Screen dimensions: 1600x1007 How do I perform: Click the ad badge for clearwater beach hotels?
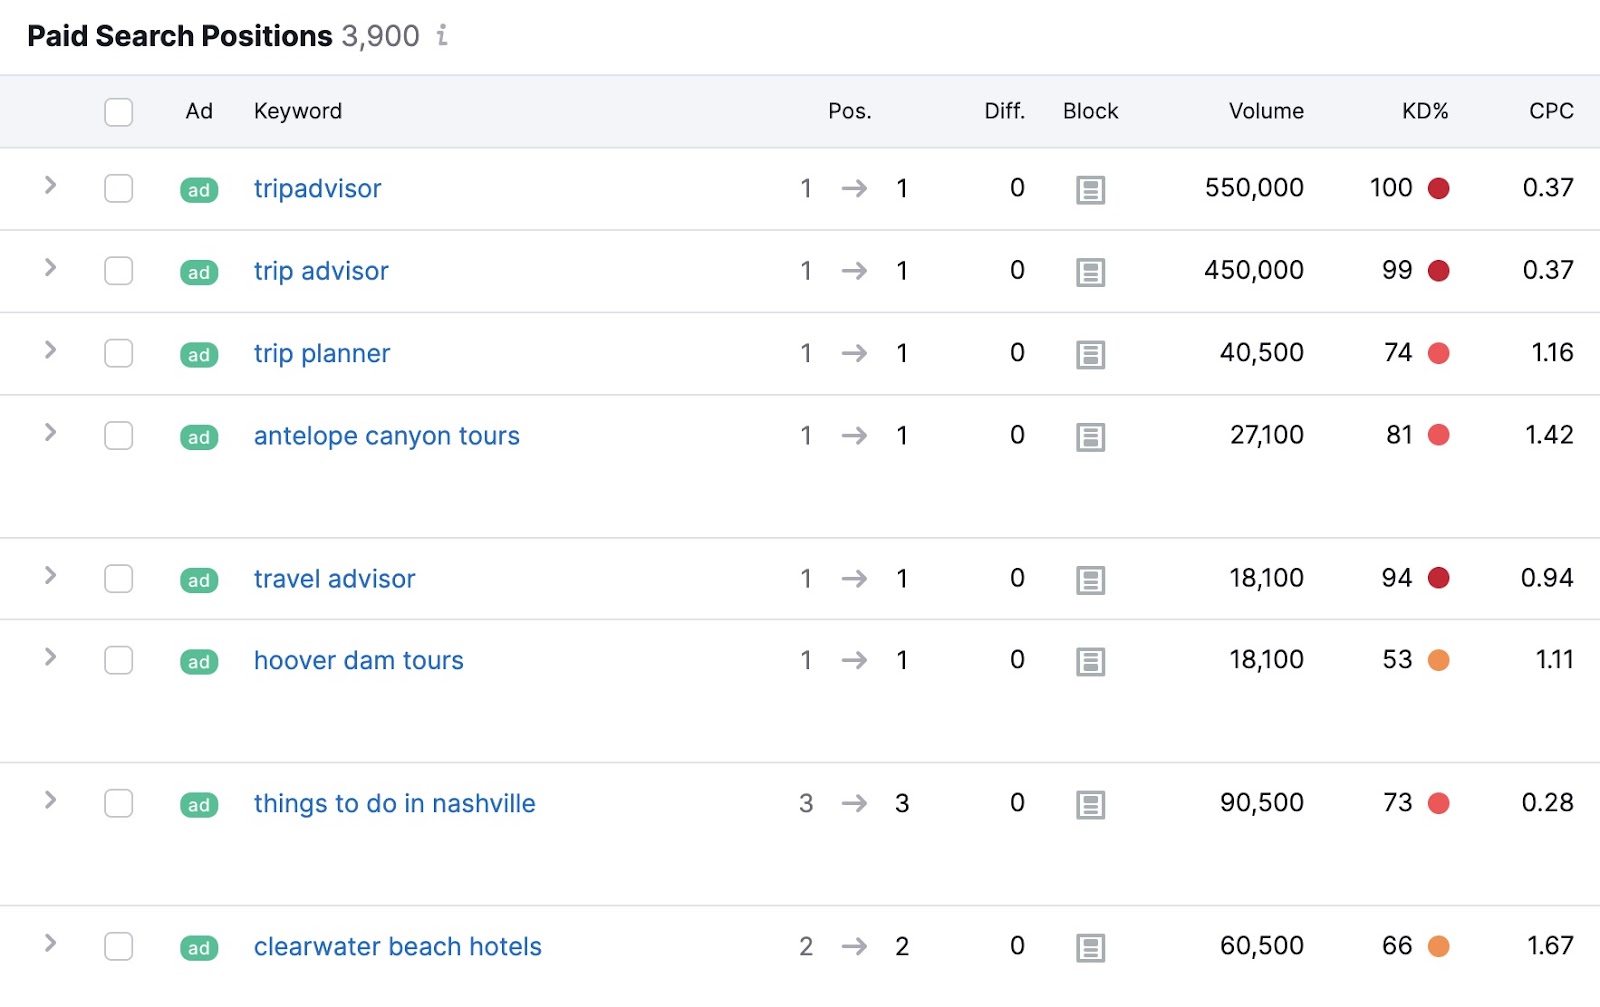[198, 948]
